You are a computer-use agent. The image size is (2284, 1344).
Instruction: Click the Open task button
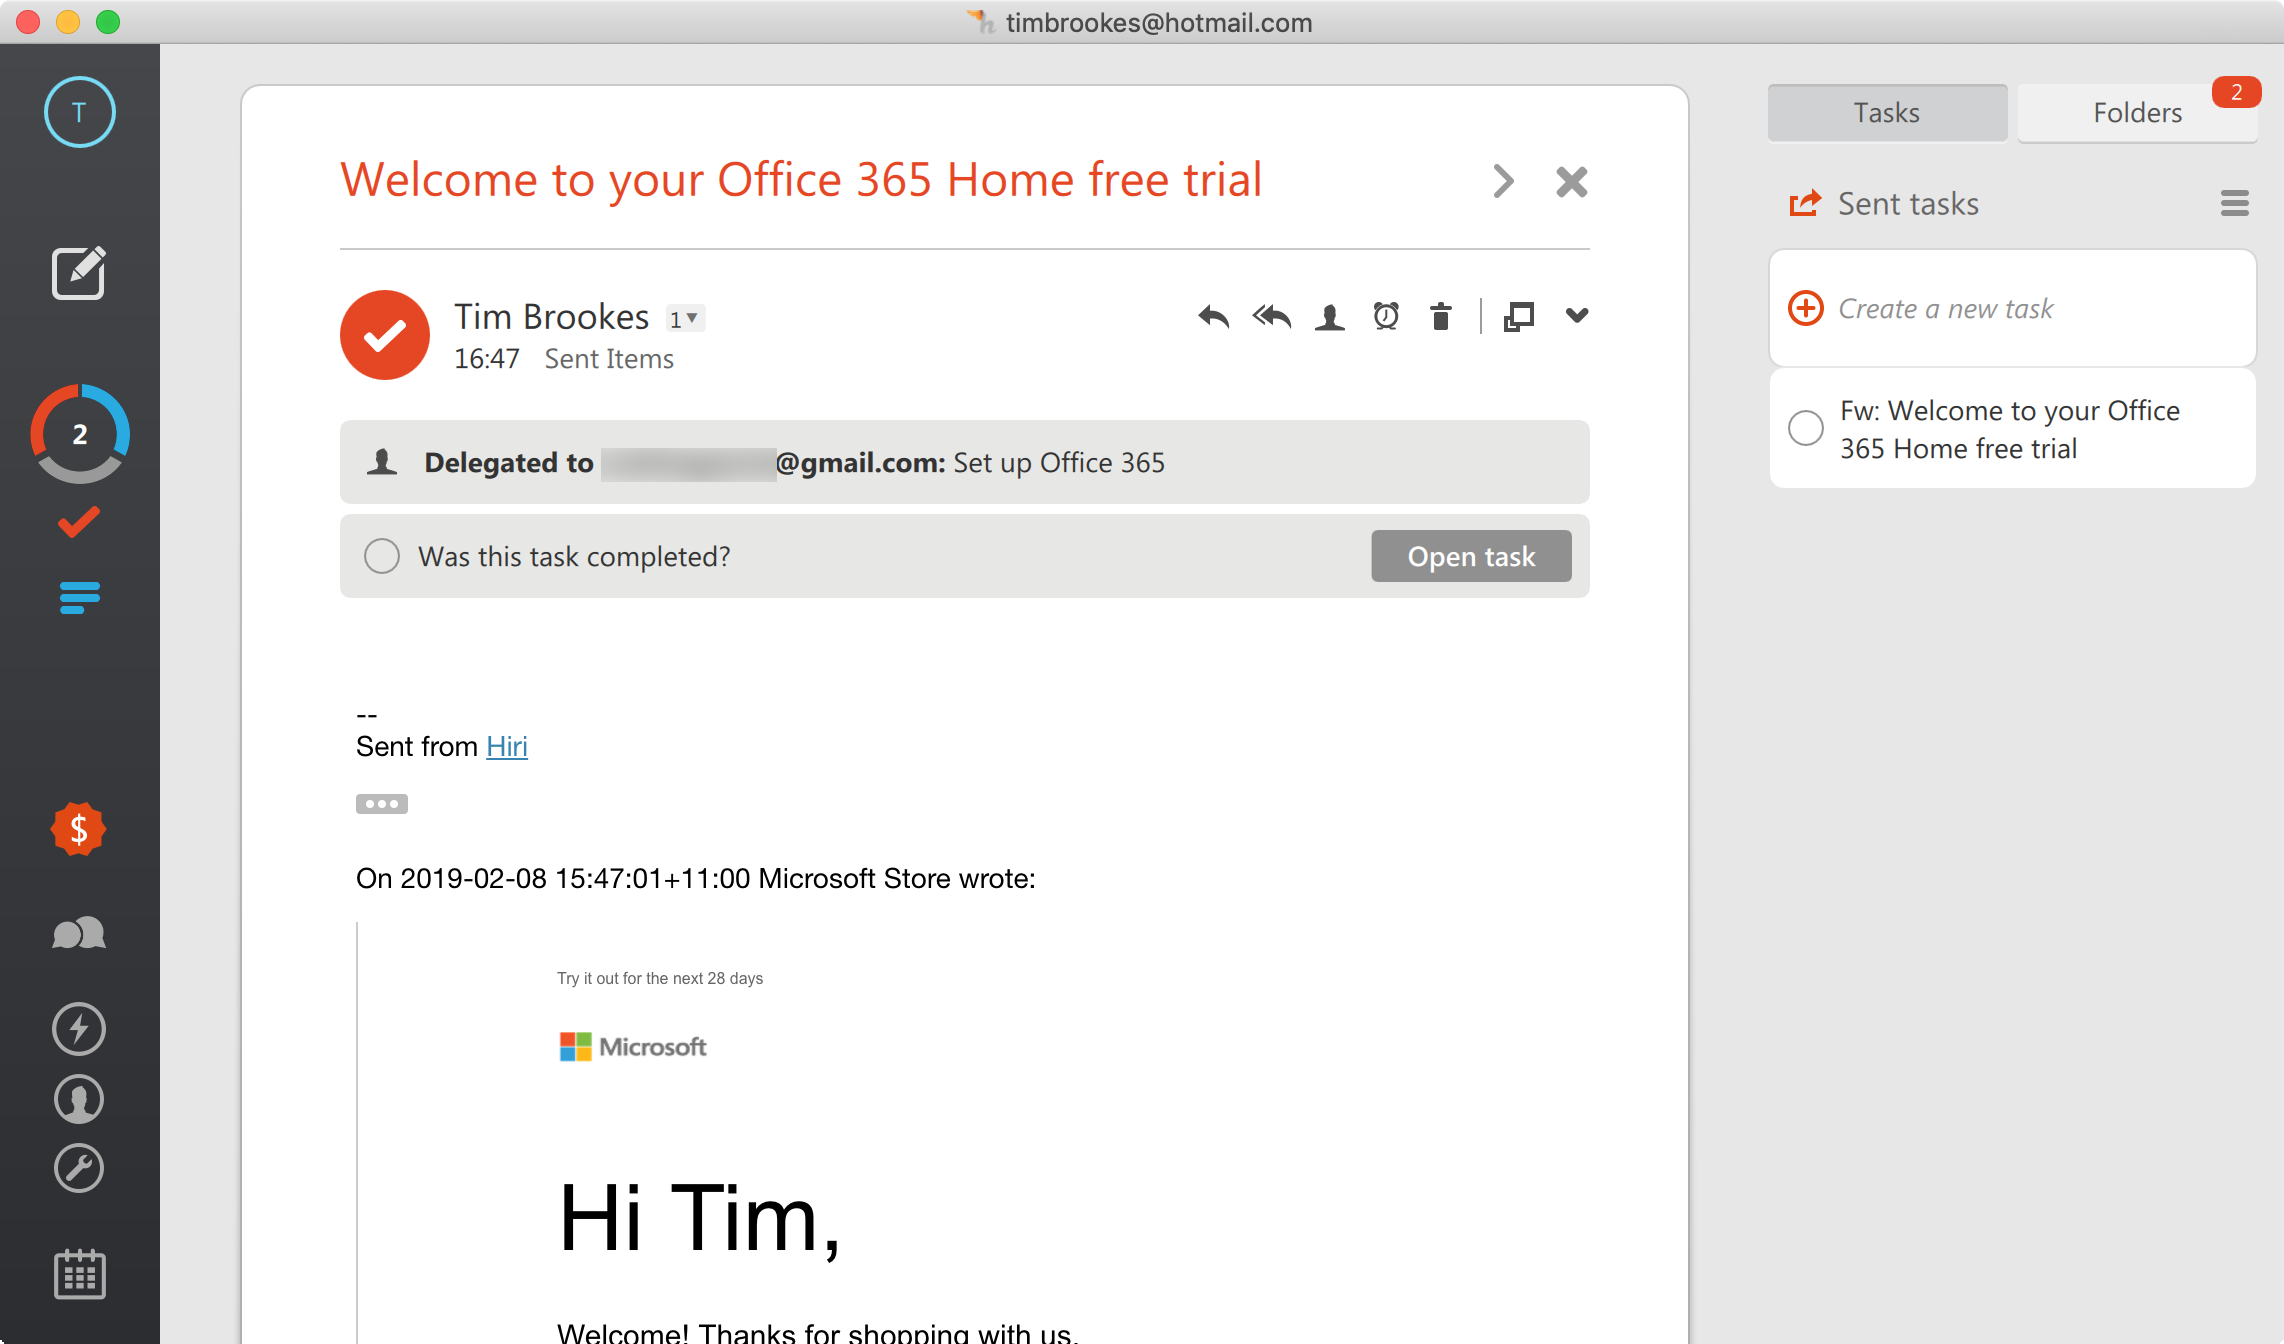pos(1468,557)
